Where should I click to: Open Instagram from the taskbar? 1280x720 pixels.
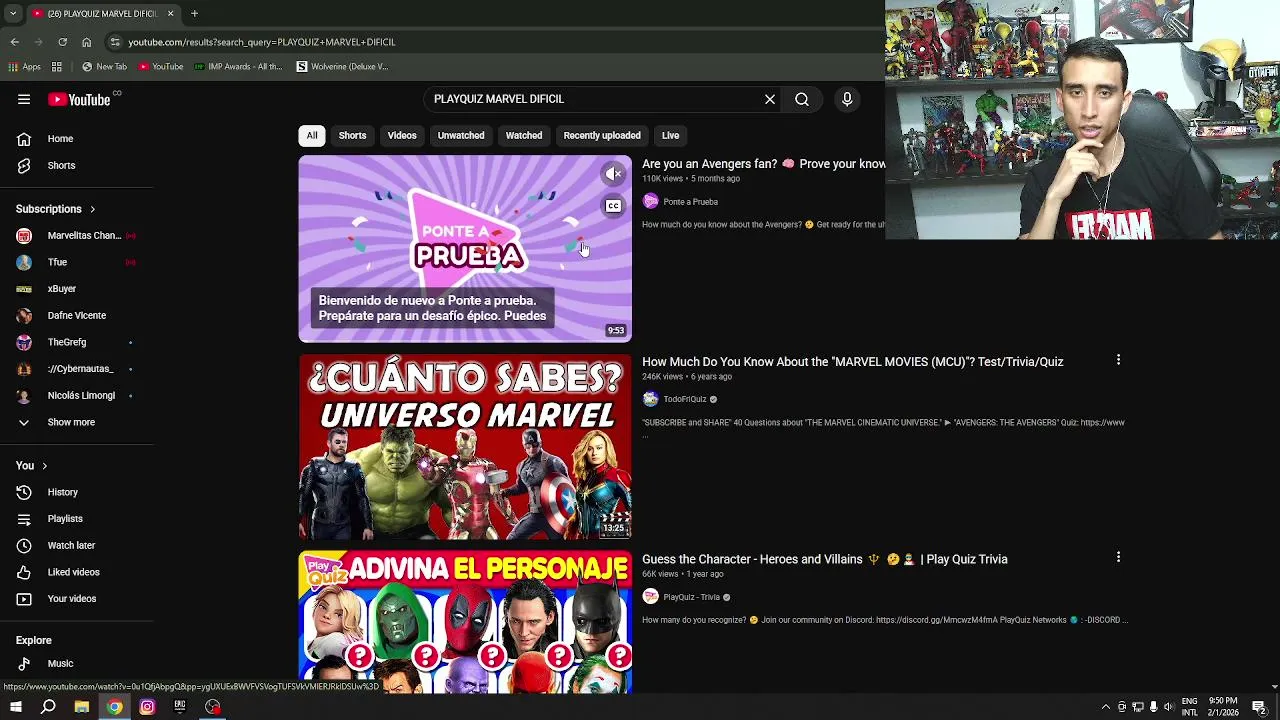pyautogui.click(x=147, y=707)
